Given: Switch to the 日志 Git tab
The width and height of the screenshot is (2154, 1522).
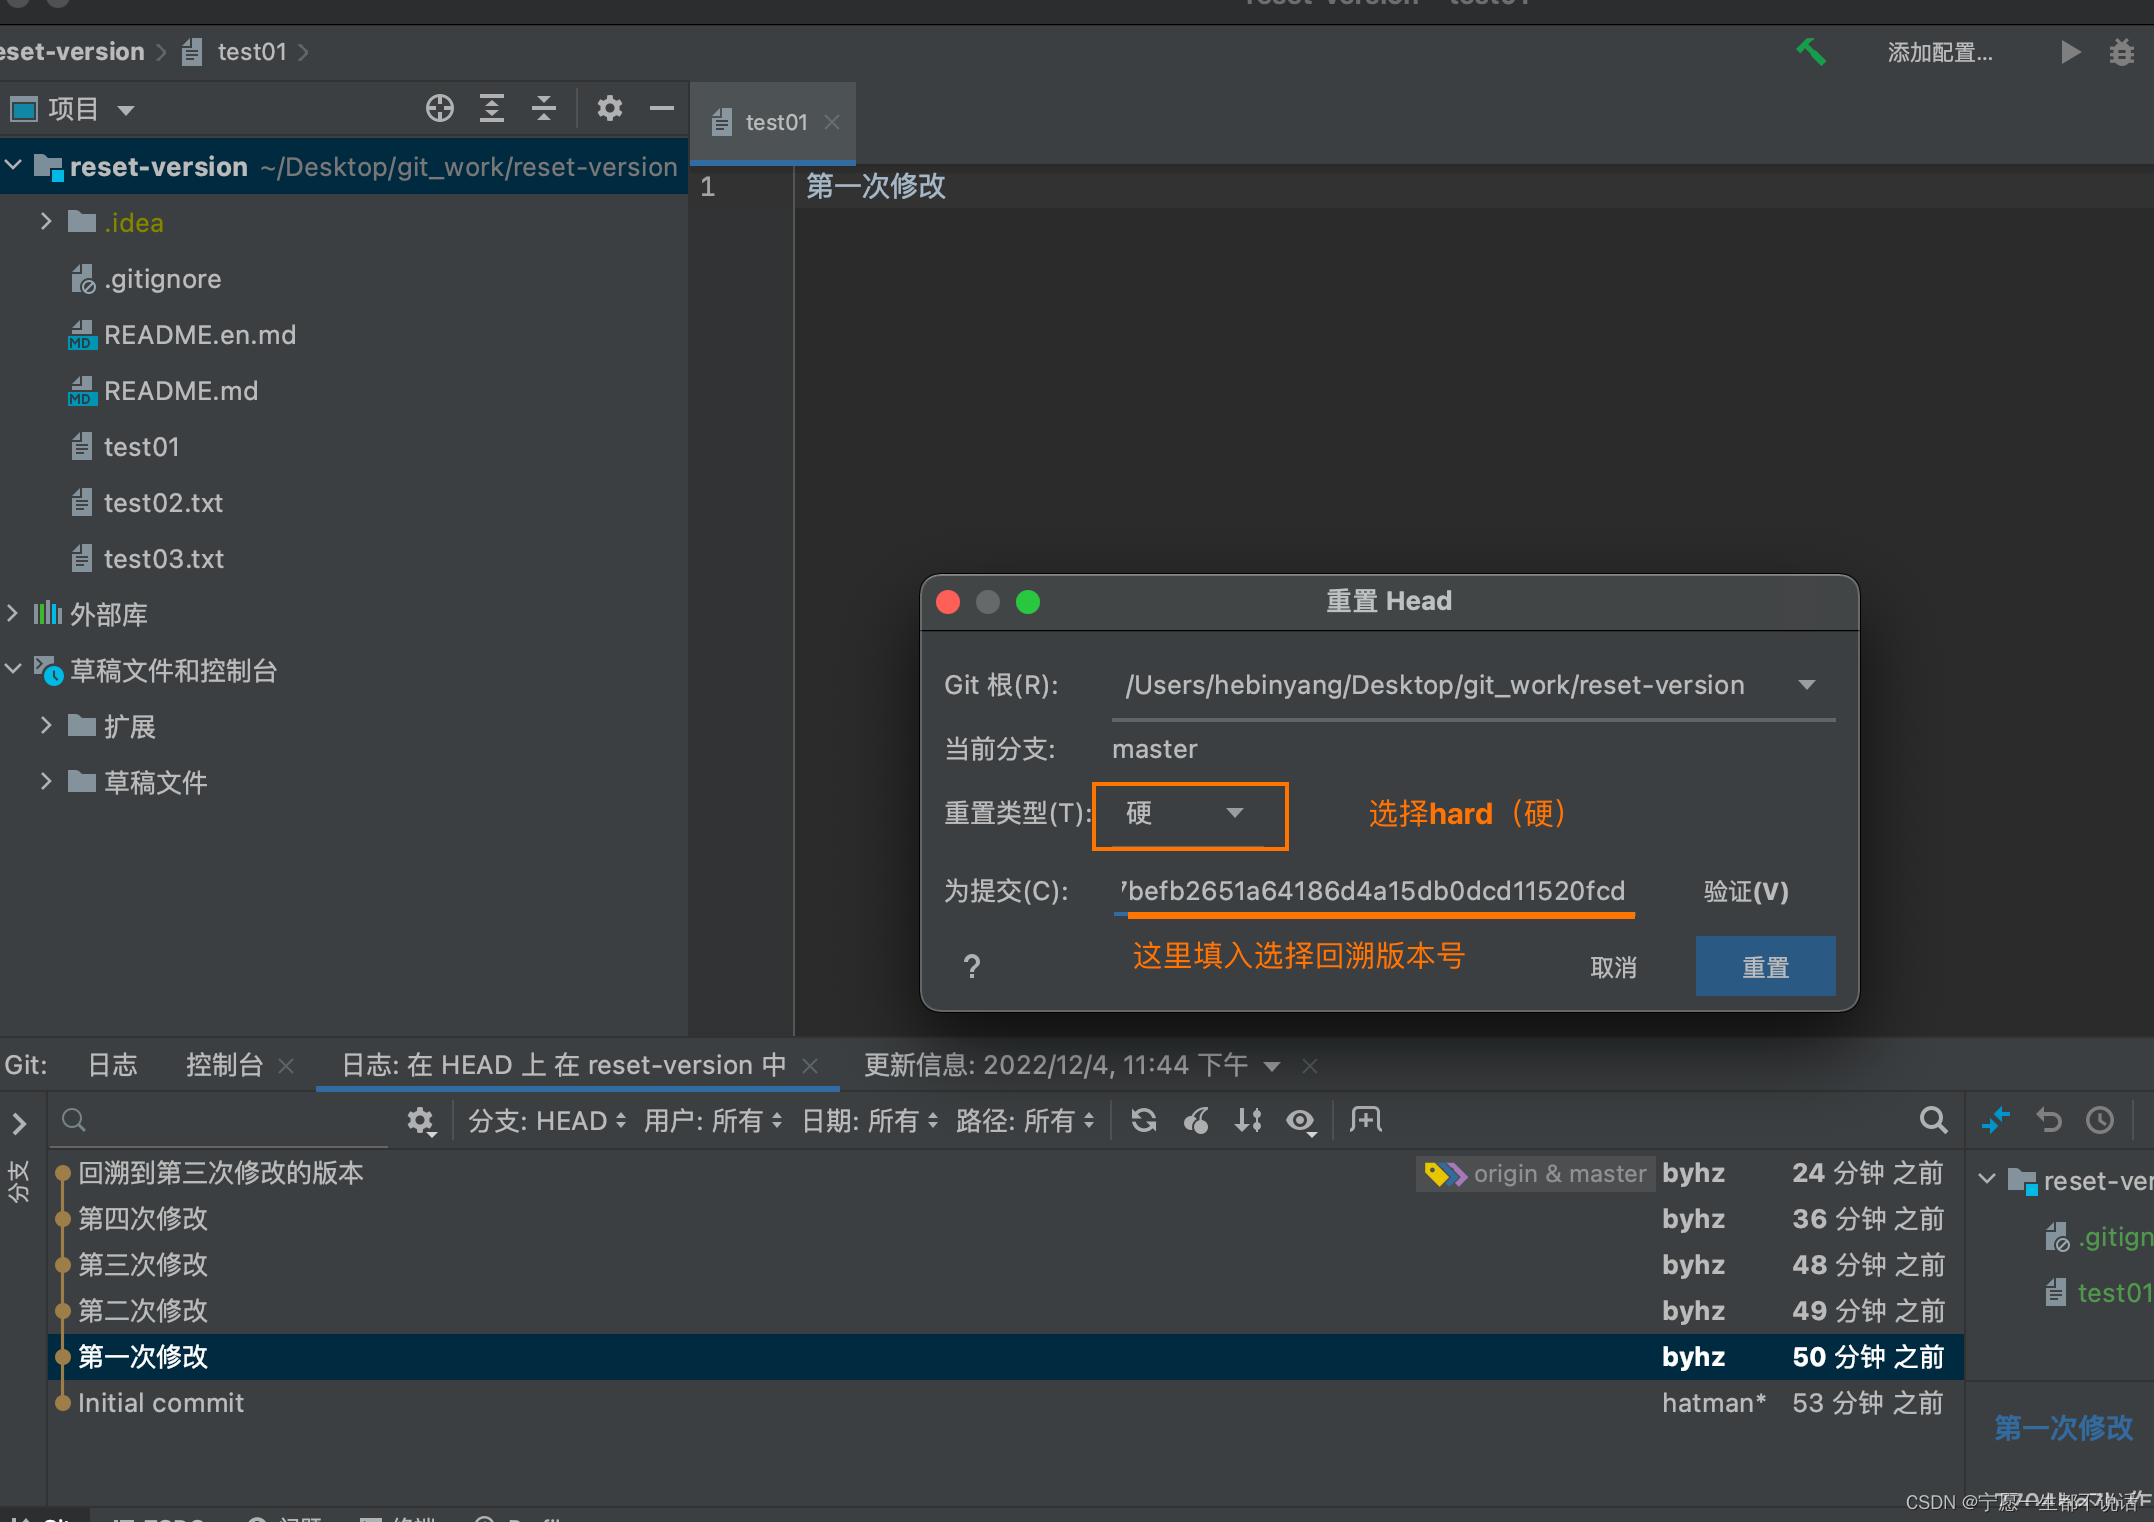Looking at the screenshot, I should coord(112,1065).
